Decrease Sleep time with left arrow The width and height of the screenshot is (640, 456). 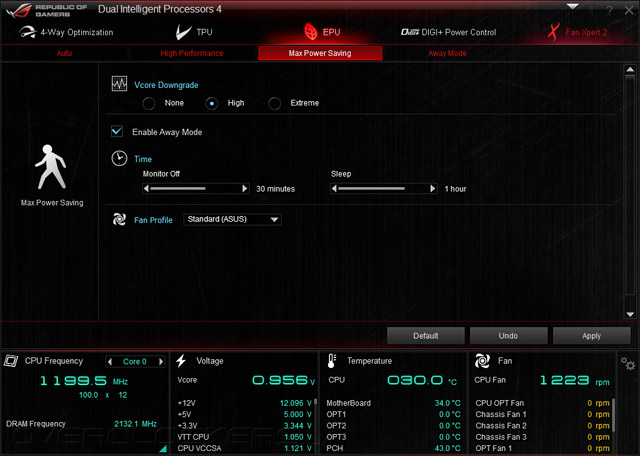[x=334, y=189]
